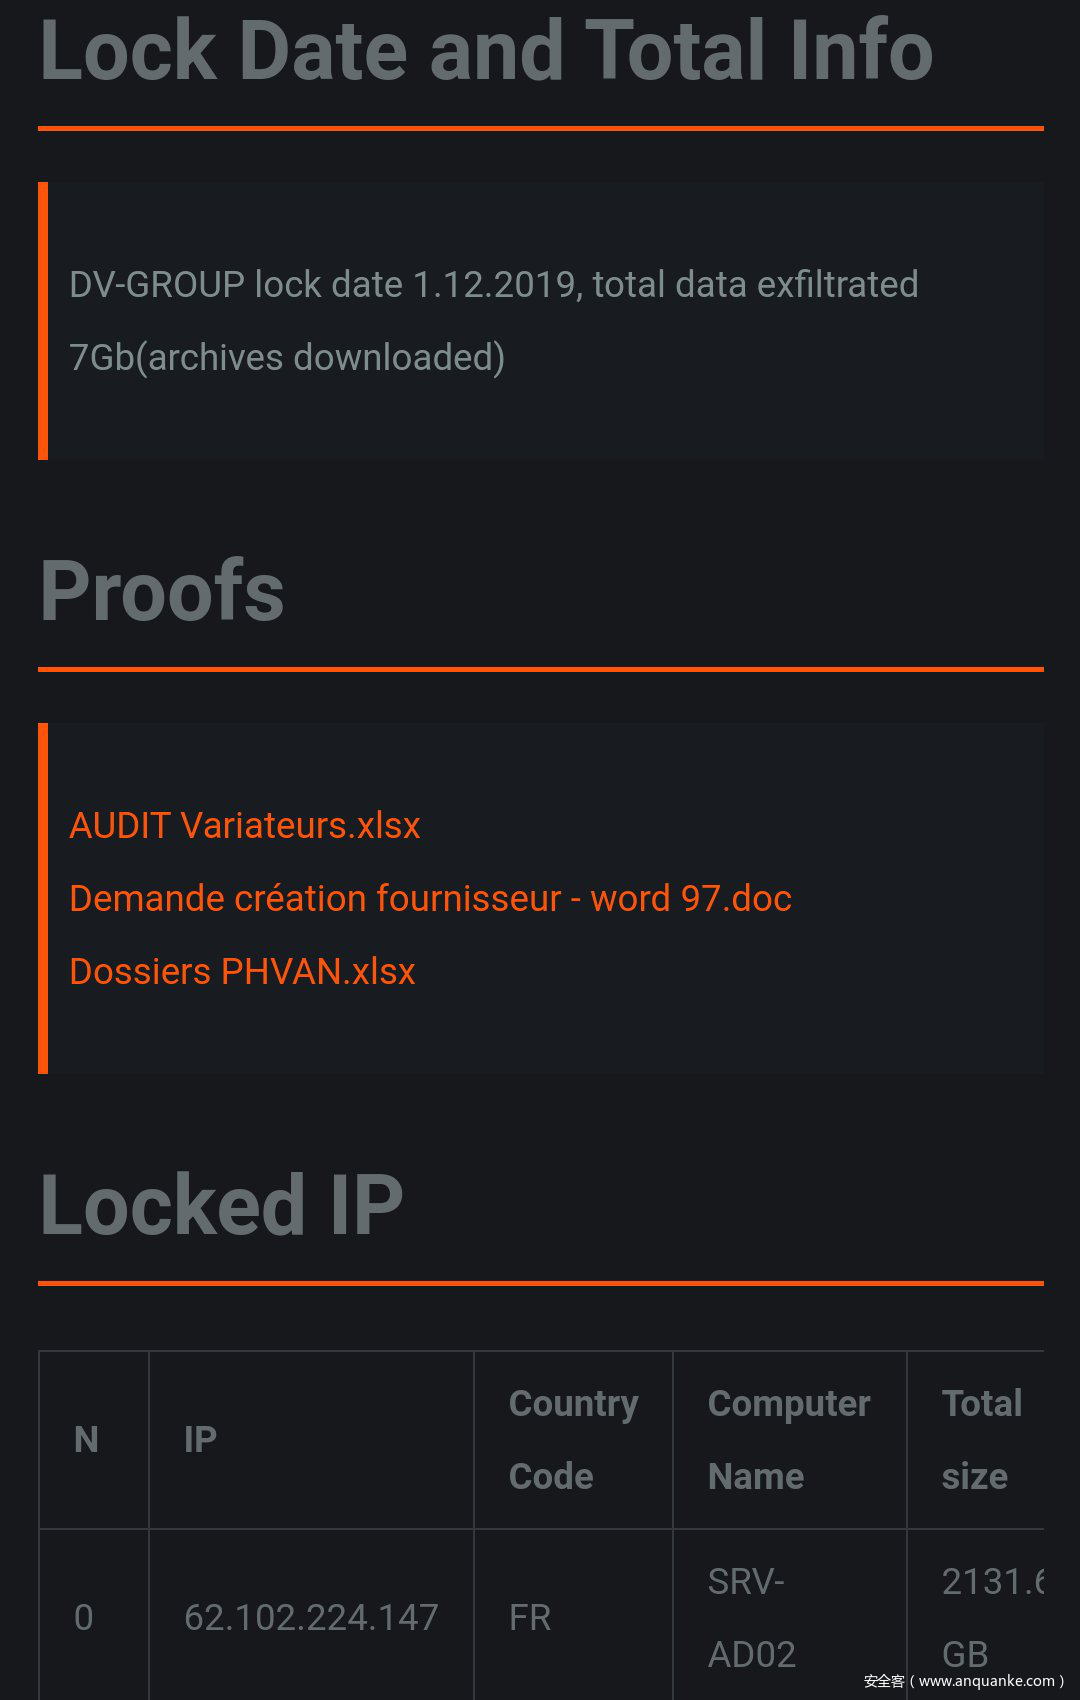Click the Proofs section heading
Image resolution: width=1080 pixels, height=1700 pixels.
click(162, 591)
